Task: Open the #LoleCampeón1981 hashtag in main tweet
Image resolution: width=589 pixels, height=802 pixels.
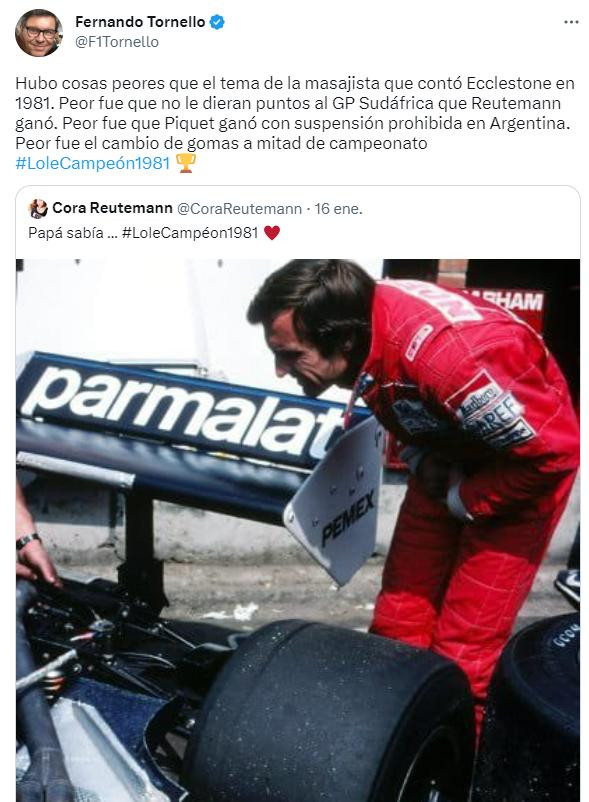Action: (93, 163)
